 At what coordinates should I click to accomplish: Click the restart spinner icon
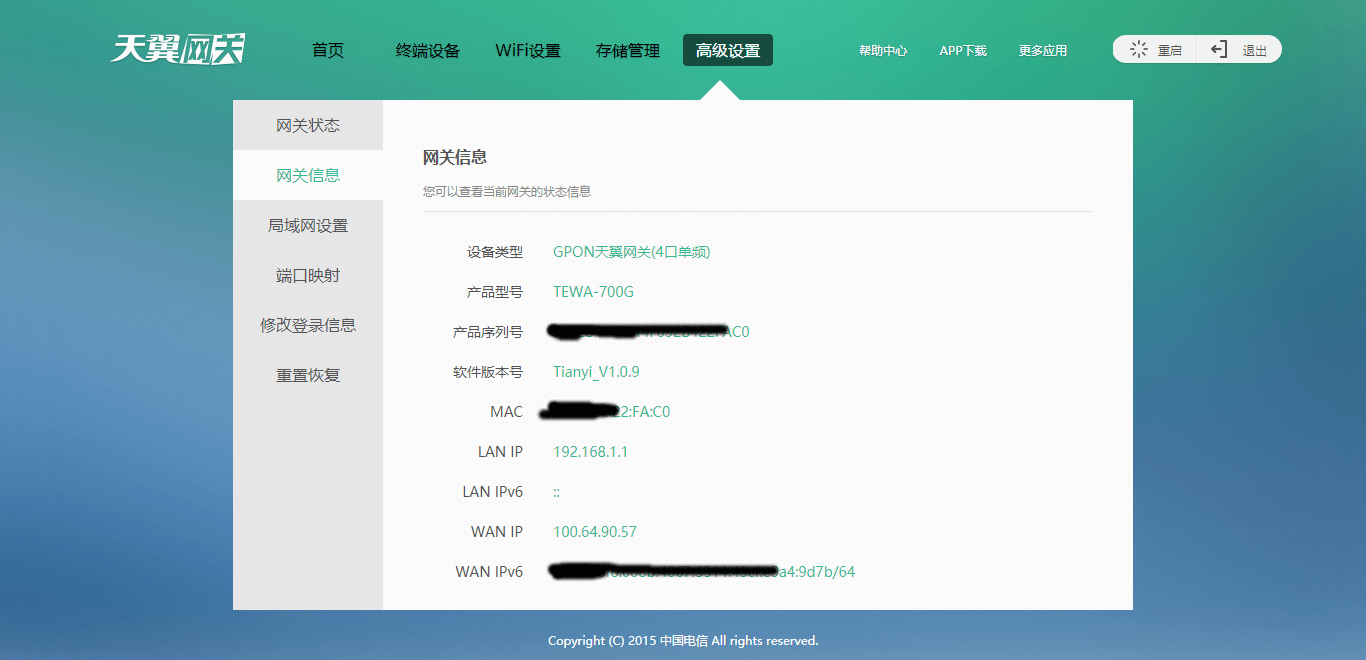tap(1136, 48)
